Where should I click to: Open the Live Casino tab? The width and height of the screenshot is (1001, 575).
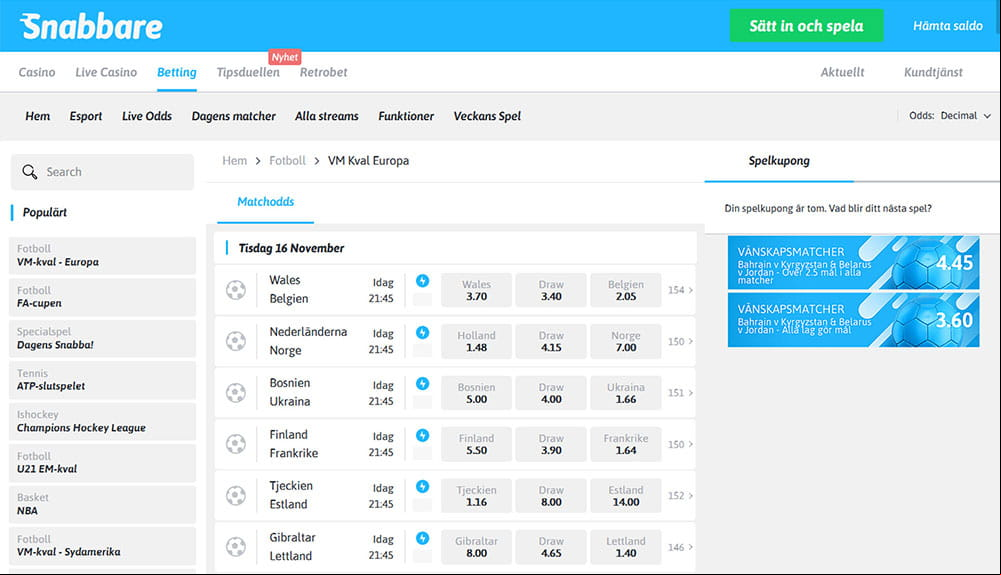[x=106, y=72]
